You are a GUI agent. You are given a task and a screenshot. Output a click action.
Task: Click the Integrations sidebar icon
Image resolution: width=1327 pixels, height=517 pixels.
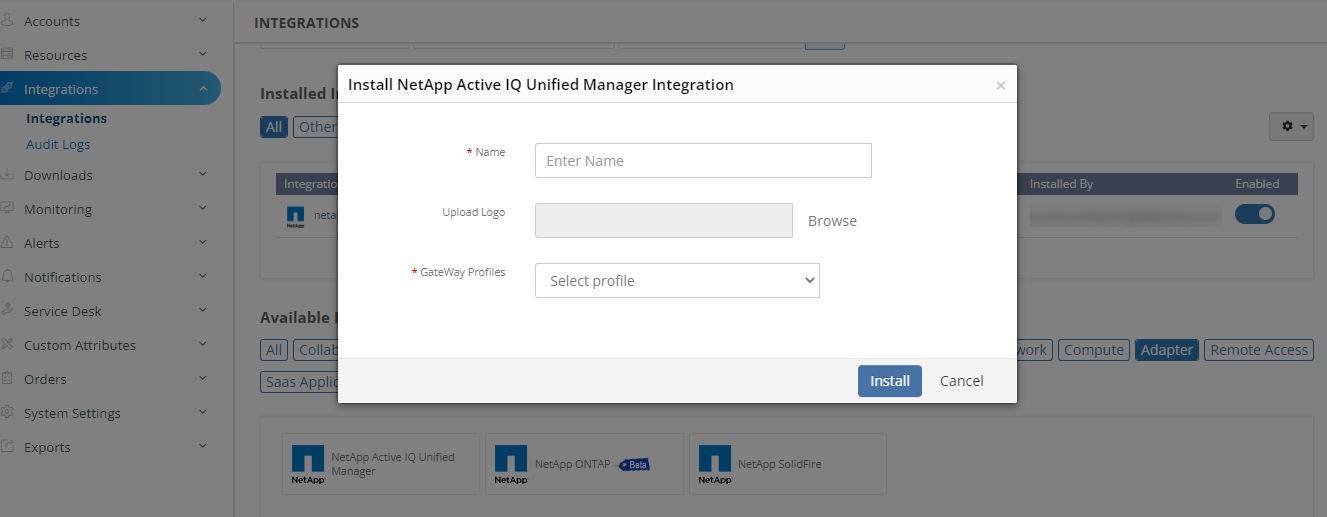[7, 89]
